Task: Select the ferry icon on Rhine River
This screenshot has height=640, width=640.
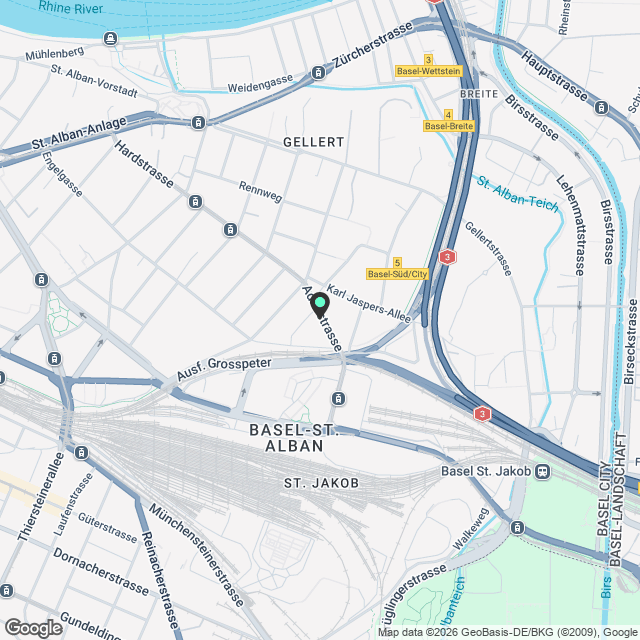Action: [111, 39]
